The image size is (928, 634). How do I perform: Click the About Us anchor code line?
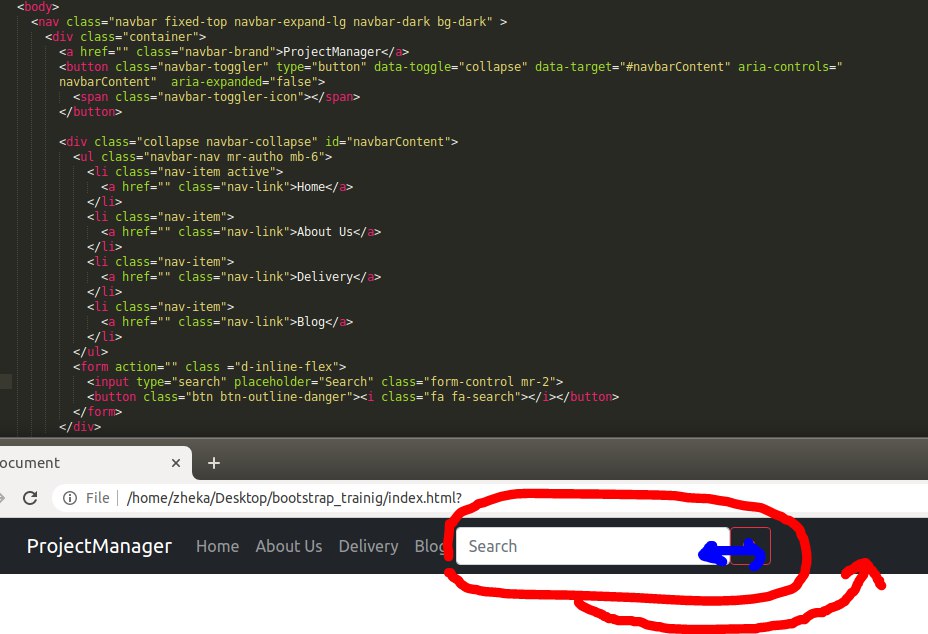tap(241, 231)
